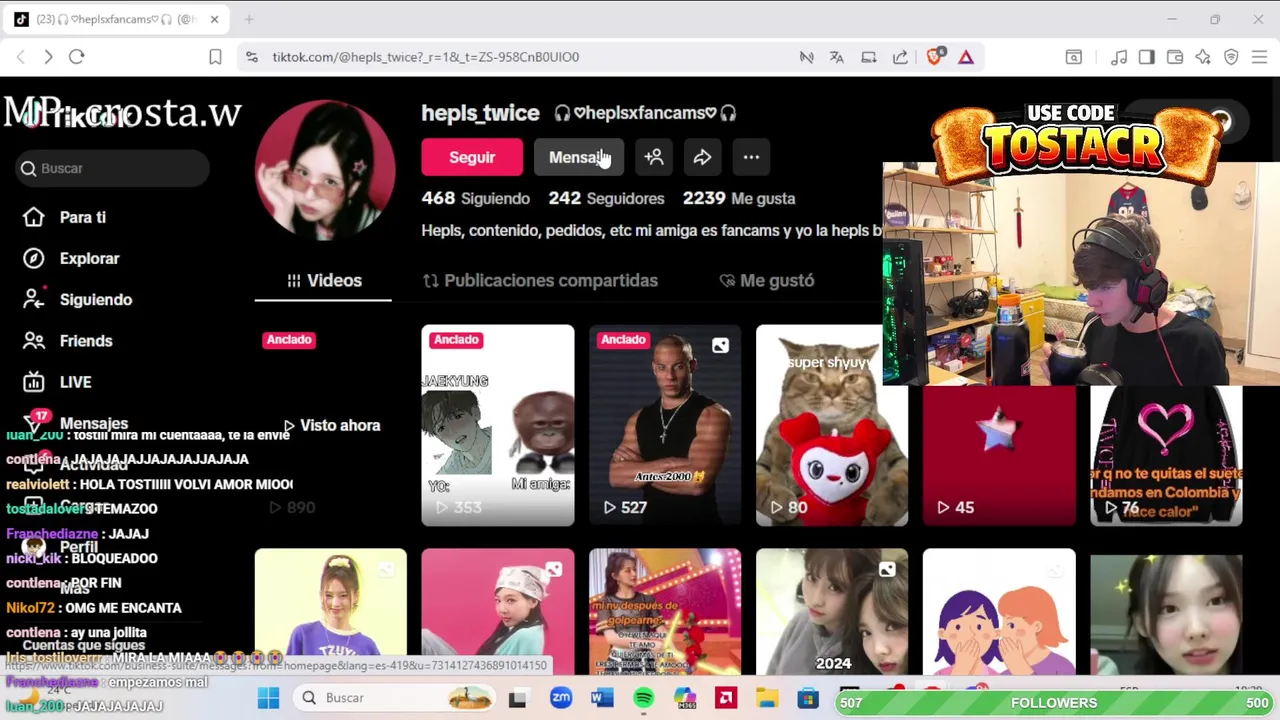Play the pinned JAEKYUNG video with 353 views

(498, 425)
